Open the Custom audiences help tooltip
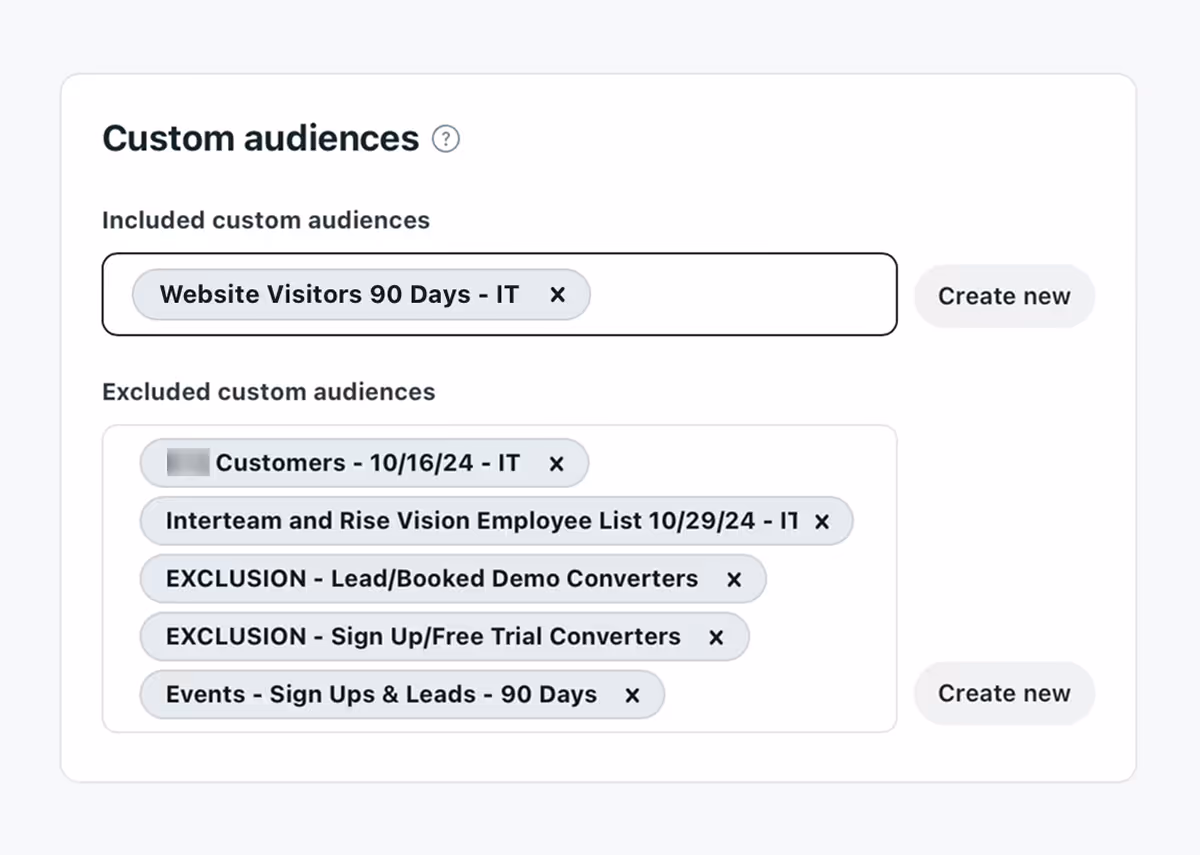Screen dimensions: 1200x855 (446, 139)
